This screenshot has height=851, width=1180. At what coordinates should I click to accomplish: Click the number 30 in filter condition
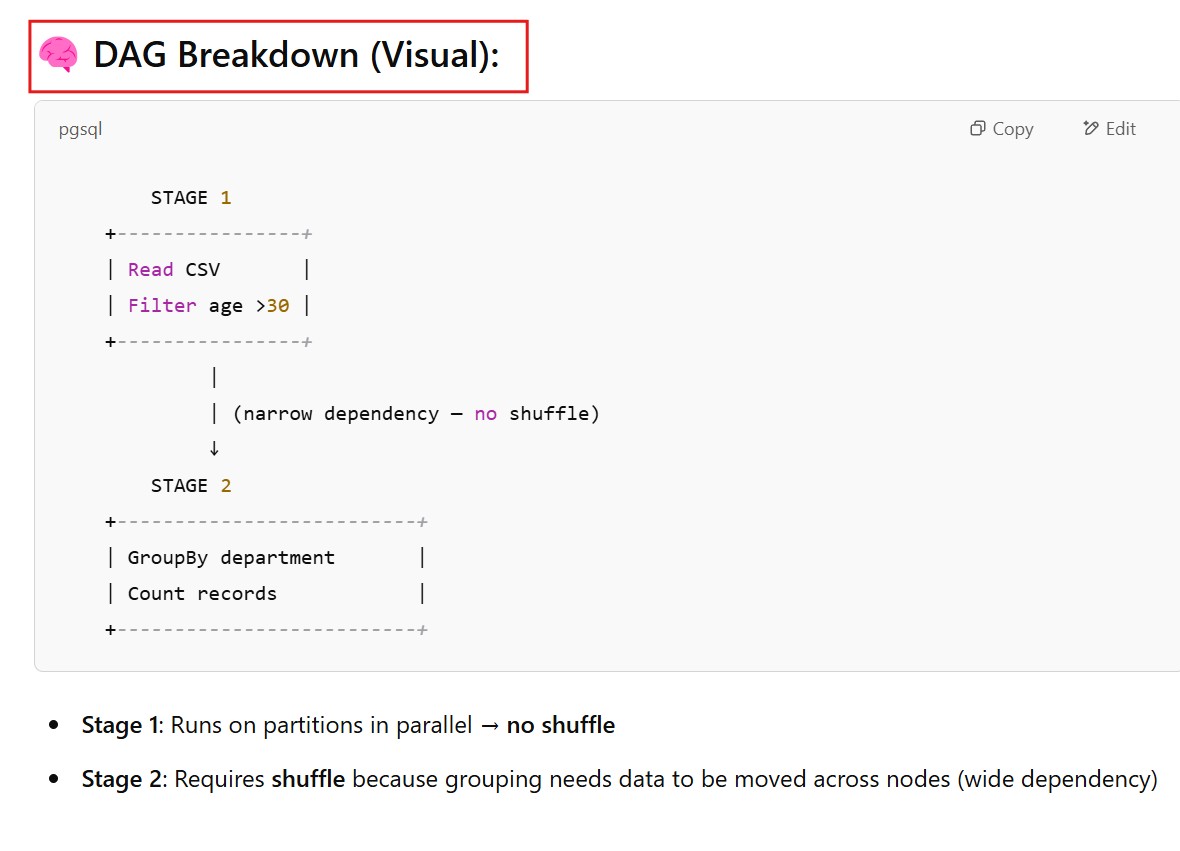(278, 306)
